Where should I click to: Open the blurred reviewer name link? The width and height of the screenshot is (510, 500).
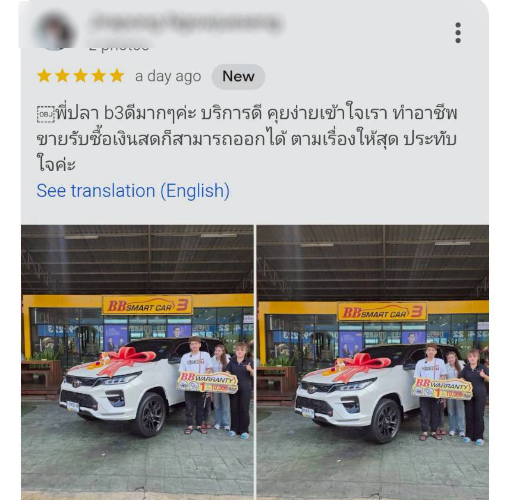click(x=186, y=23)
